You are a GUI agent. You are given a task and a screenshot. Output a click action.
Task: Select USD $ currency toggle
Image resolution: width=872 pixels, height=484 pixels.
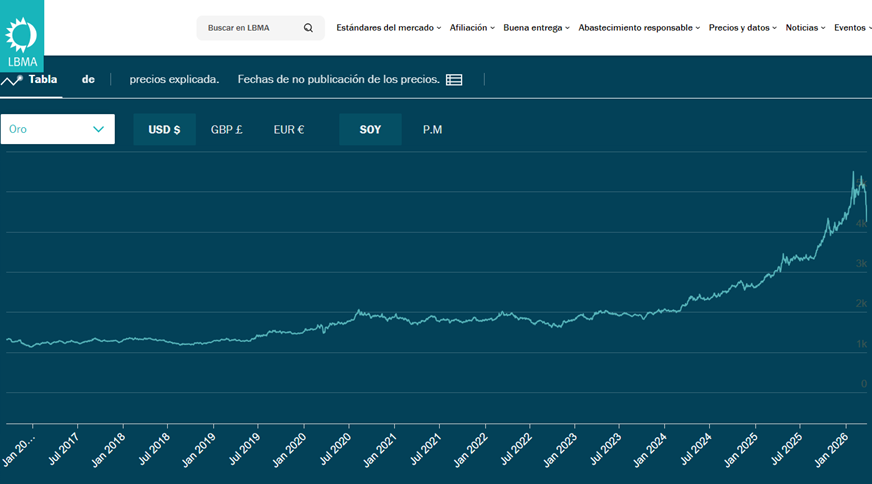tap(164, 130)
